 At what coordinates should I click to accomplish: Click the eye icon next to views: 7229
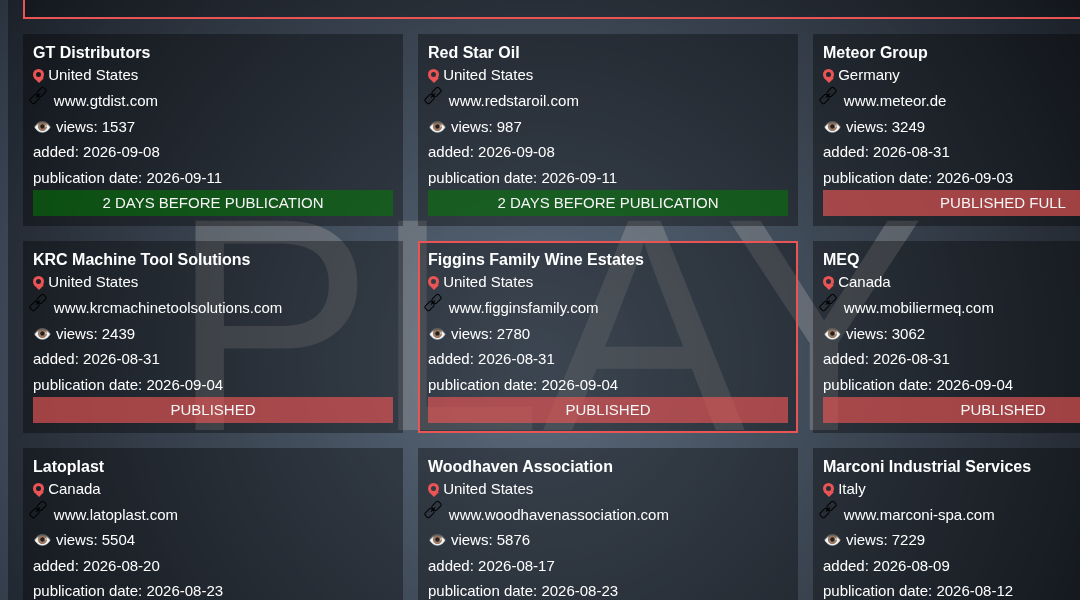[832, 540]
